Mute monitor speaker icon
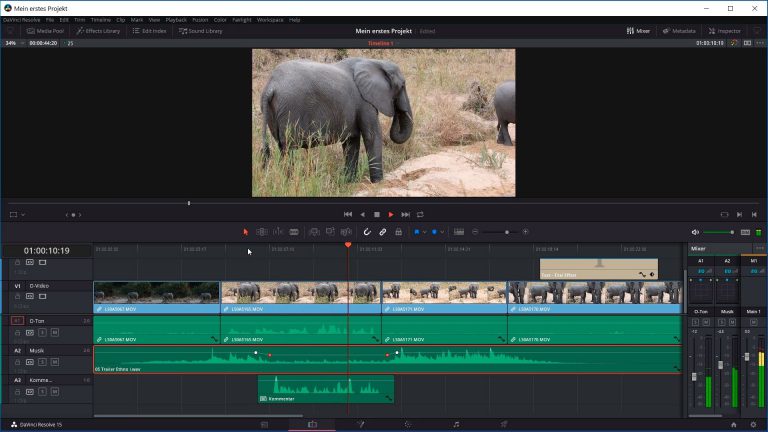This screenshot has width=768, height=432. tap(695, 232)
